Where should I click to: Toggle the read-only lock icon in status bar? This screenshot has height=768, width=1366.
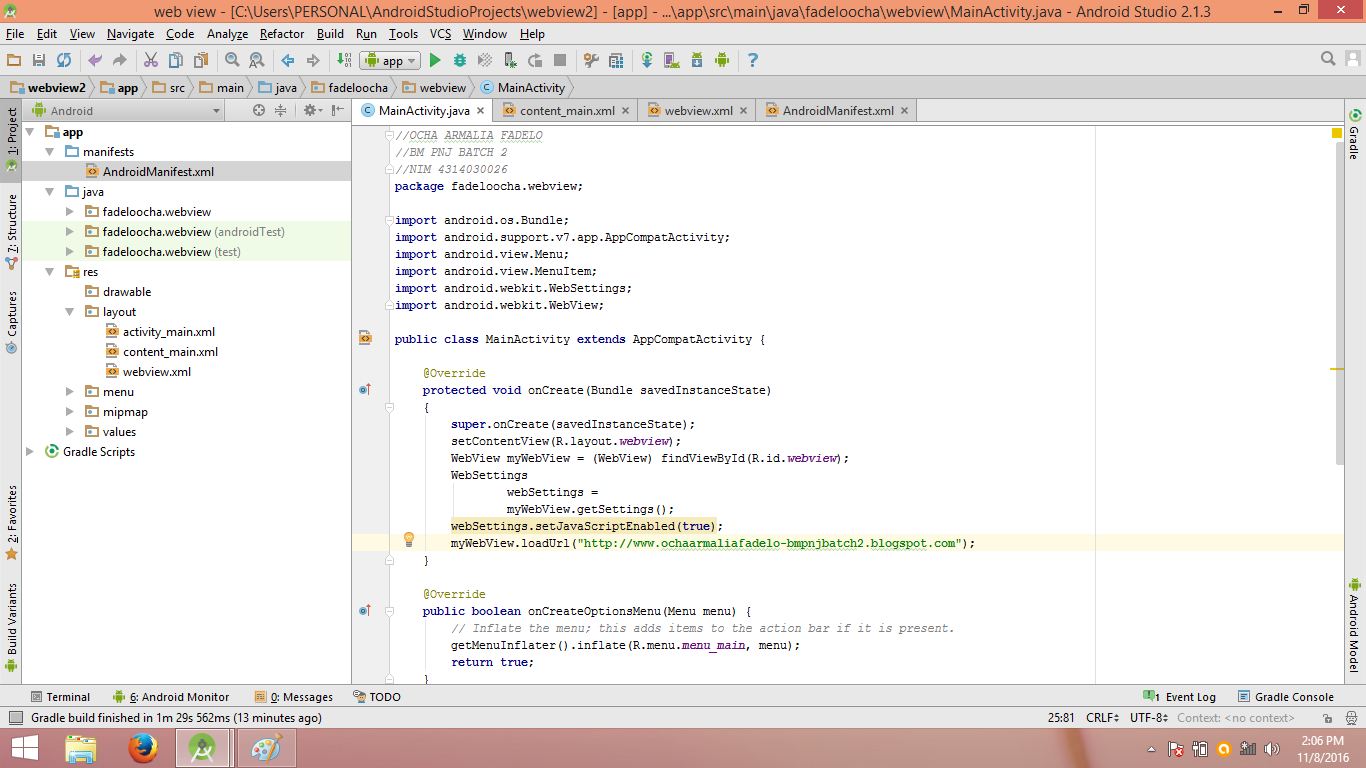pyautogui.click(x=1326, y=718)
